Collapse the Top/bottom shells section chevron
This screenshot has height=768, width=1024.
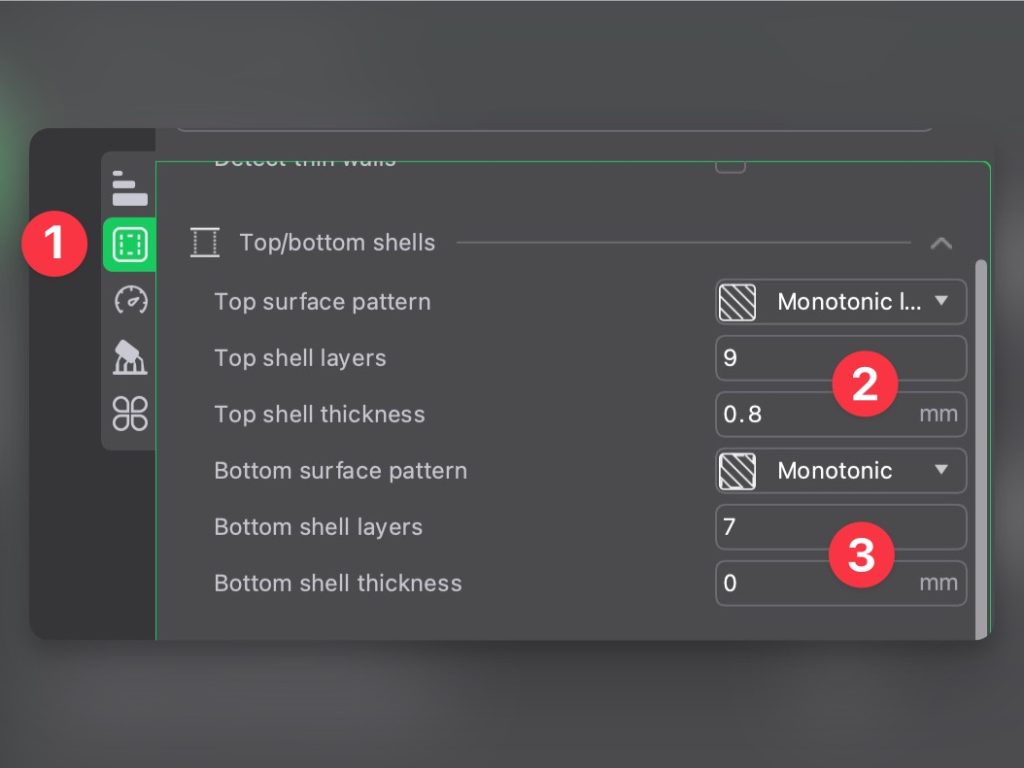(x=941, y=243)
